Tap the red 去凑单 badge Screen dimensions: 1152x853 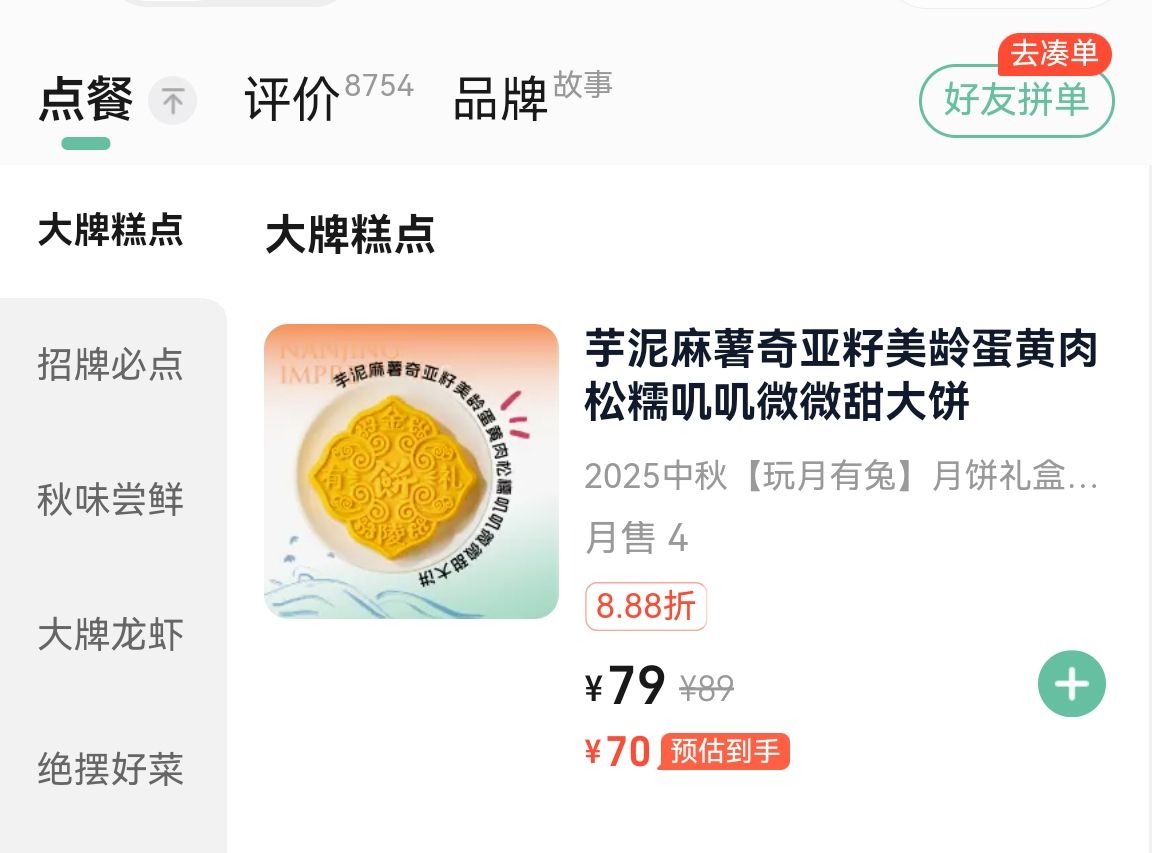1054,54
